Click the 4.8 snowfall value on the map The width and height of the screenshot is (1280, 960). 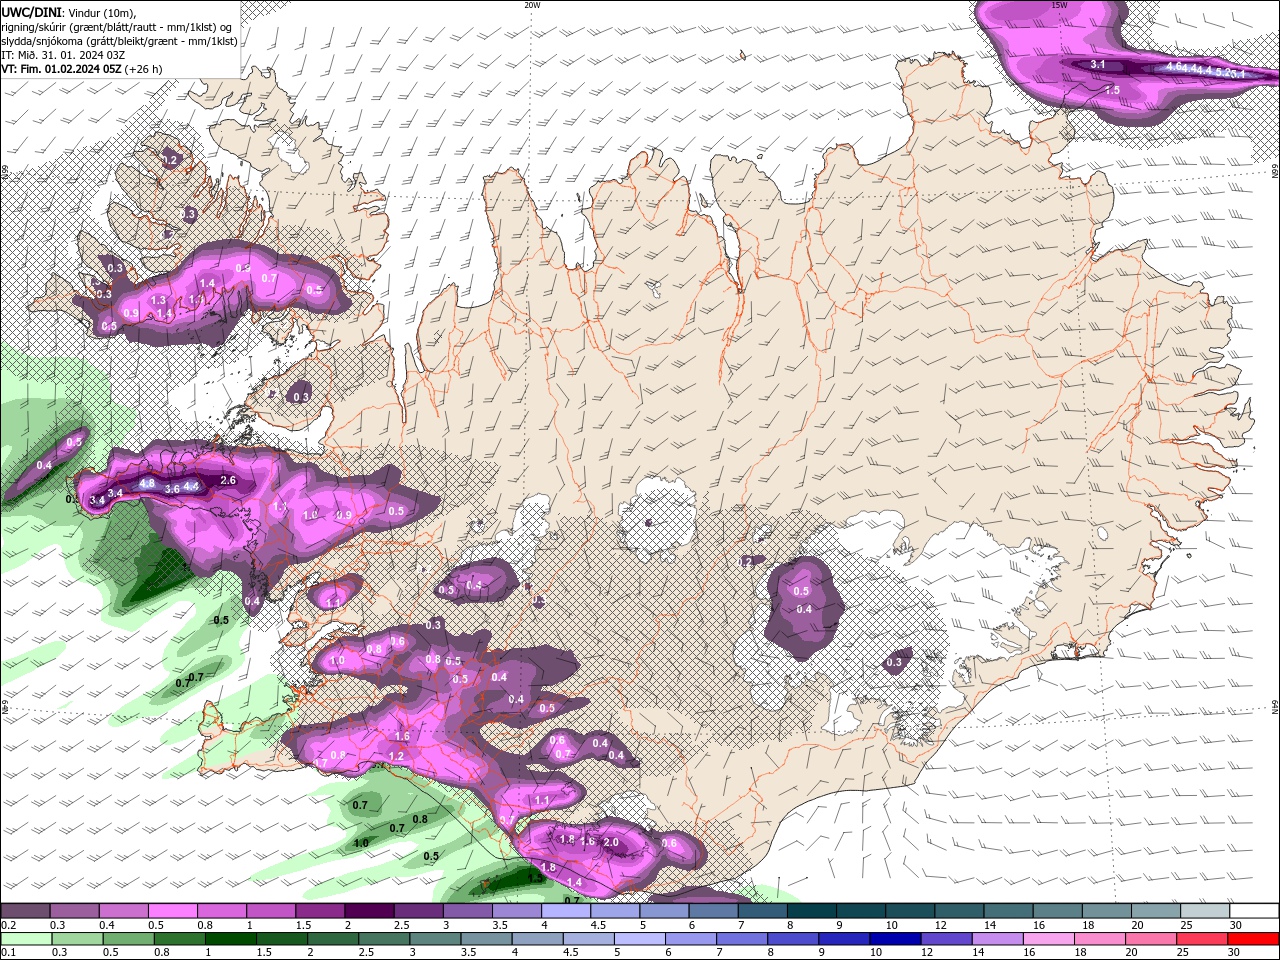tap(147, 483)
